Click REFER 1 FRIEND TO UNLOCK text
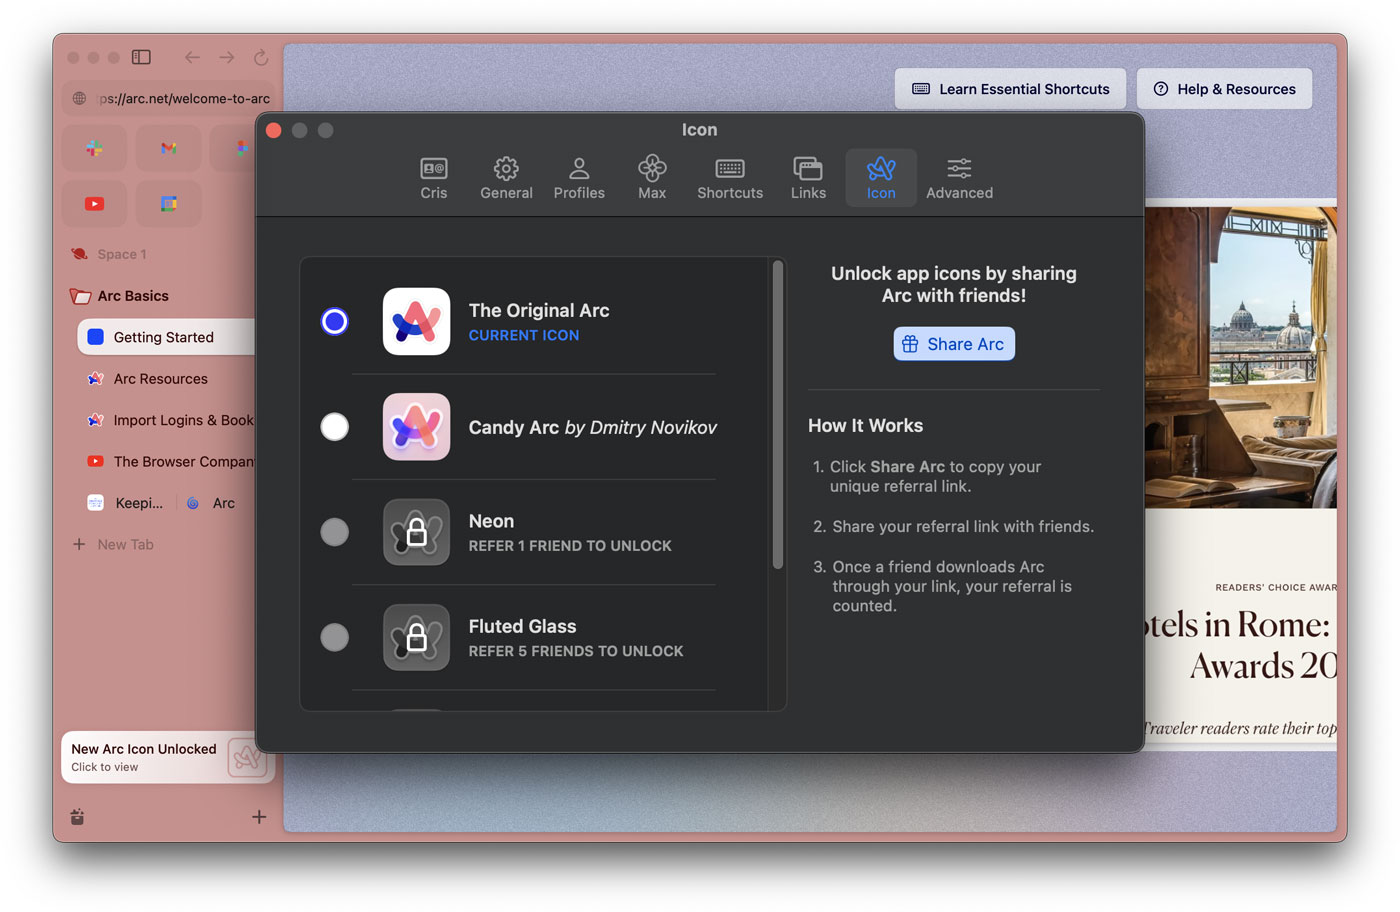 coord(570,546)
